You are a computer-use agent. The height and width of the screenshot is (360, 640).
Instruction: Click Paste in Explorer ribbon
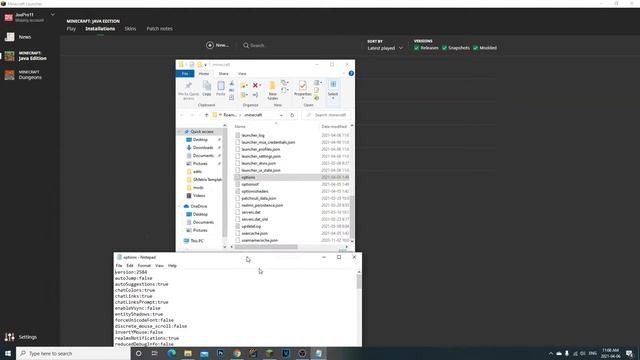pos(221,89)
